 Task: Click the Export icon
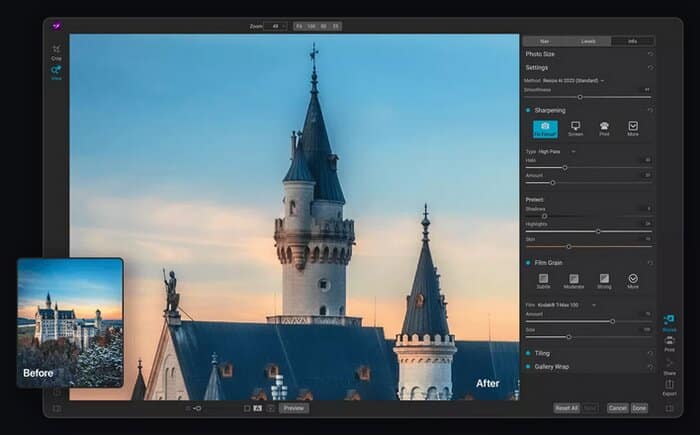[669, 387]
